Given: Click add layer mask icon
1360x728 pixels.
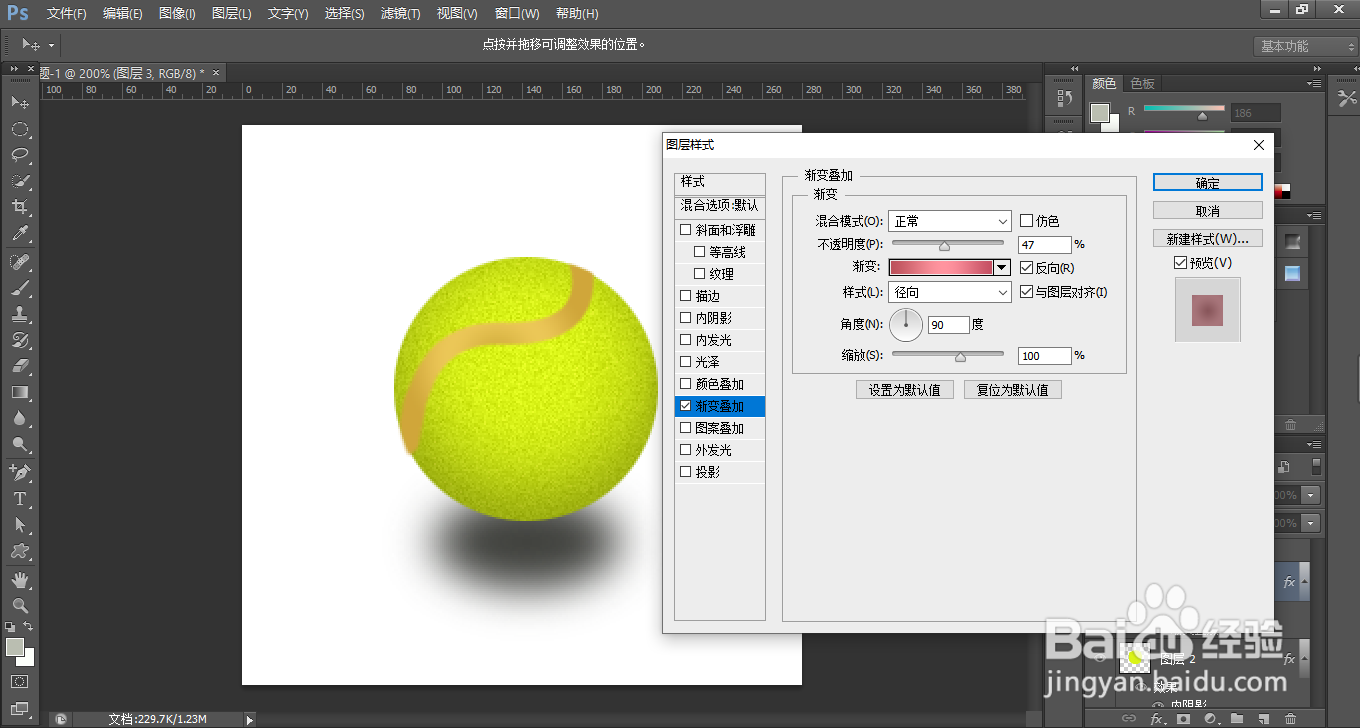Looking at the screenshot, I should [x=1184, y=718].
